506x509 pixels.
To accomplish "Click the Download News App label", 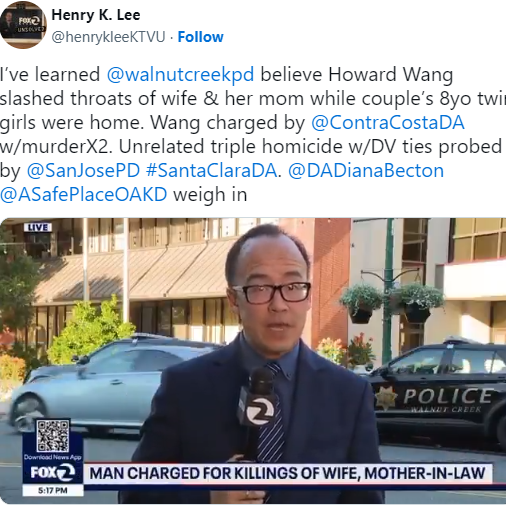I will (53, 457).
